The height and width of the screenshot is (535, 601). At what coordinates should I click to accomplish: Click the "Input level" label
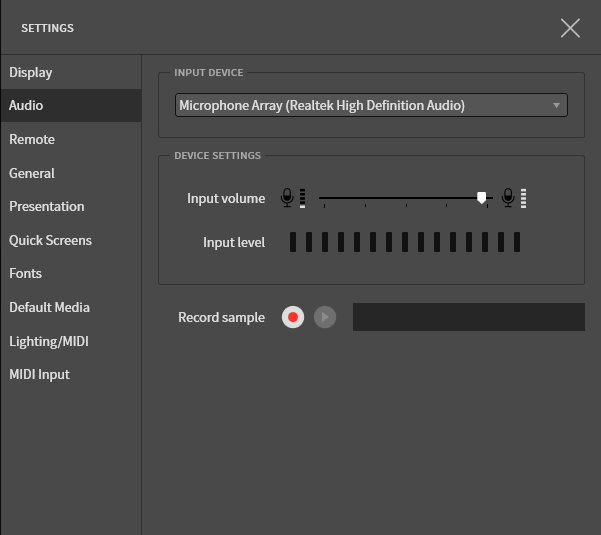coord(234,242)
